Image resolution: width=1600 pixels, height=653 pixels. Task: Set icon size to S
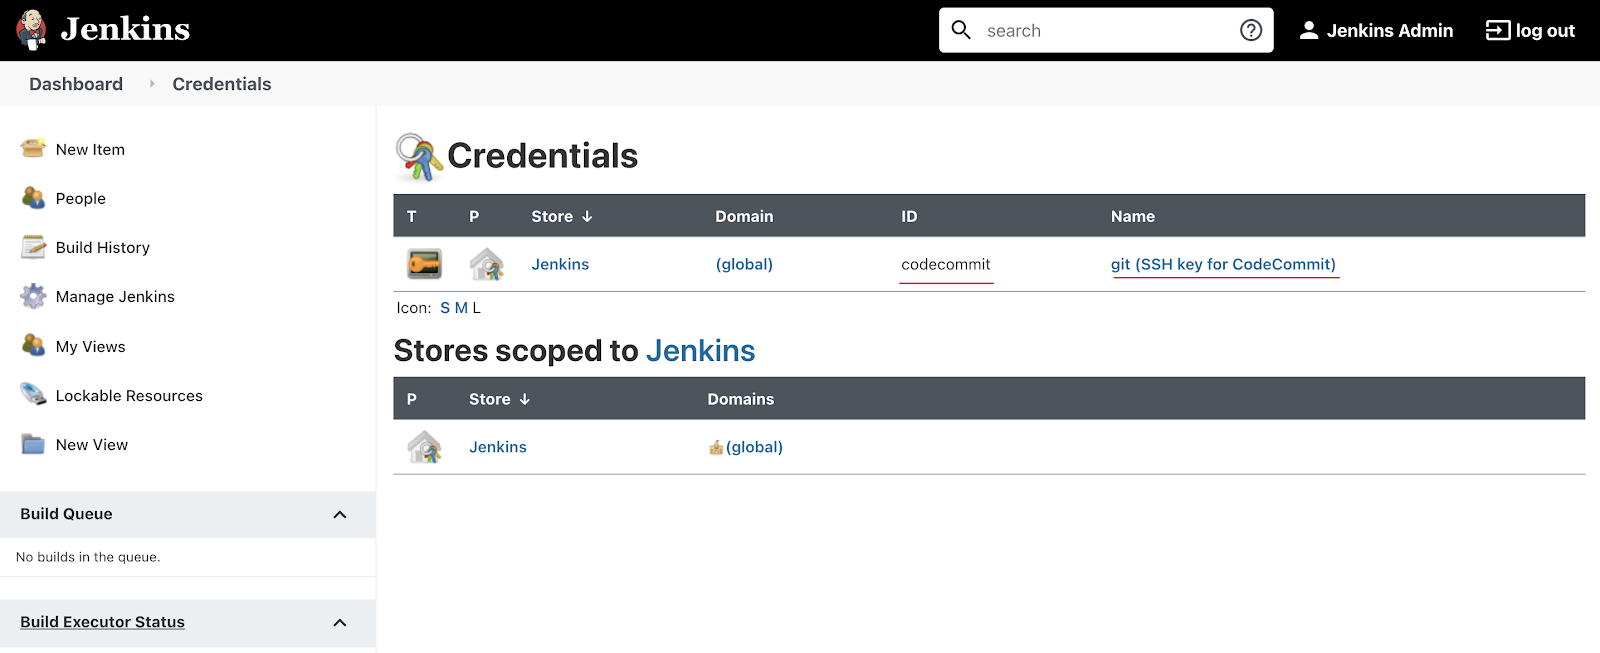click(x=445, y=308)
